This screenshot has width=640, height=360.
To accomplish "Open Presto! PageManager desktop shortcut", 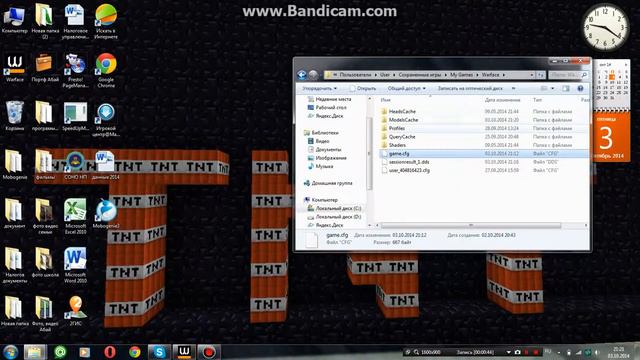I will coord(76,70).
